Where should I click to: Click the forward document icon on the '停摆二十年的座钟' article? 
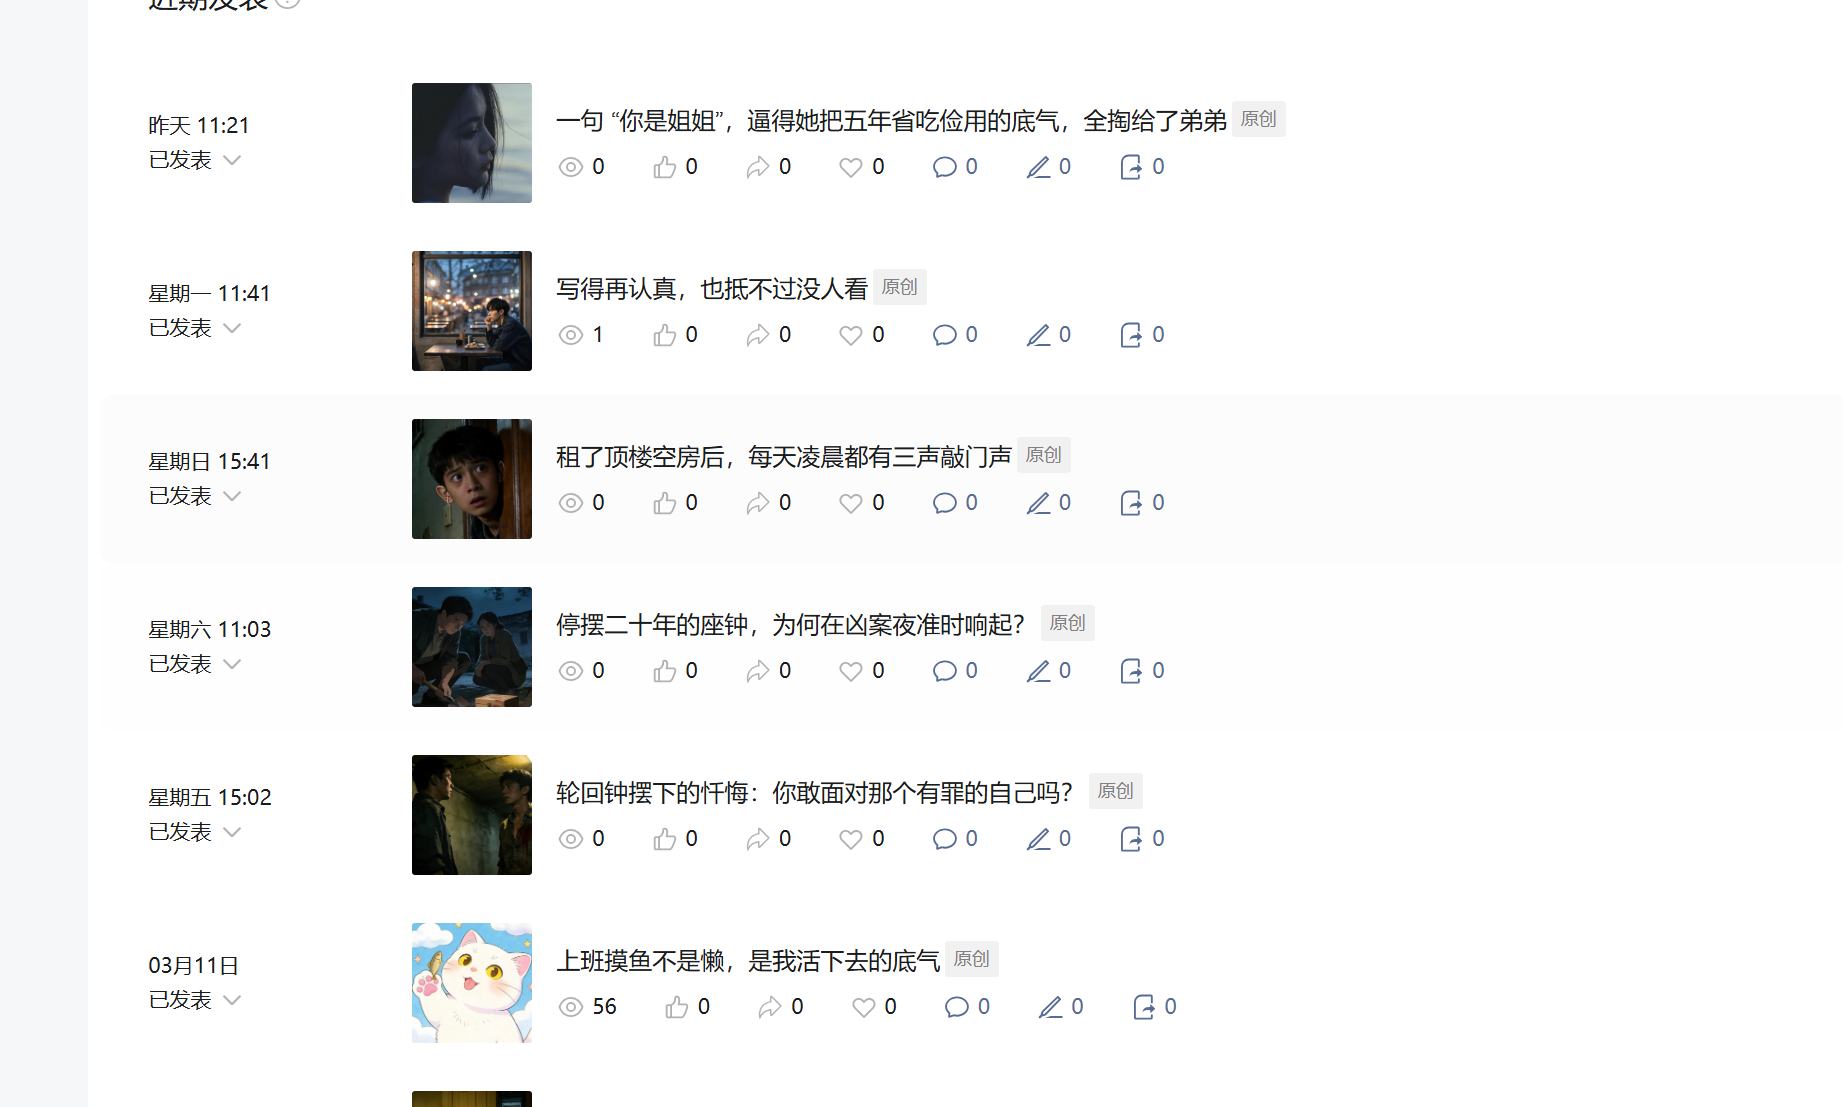1130,671
